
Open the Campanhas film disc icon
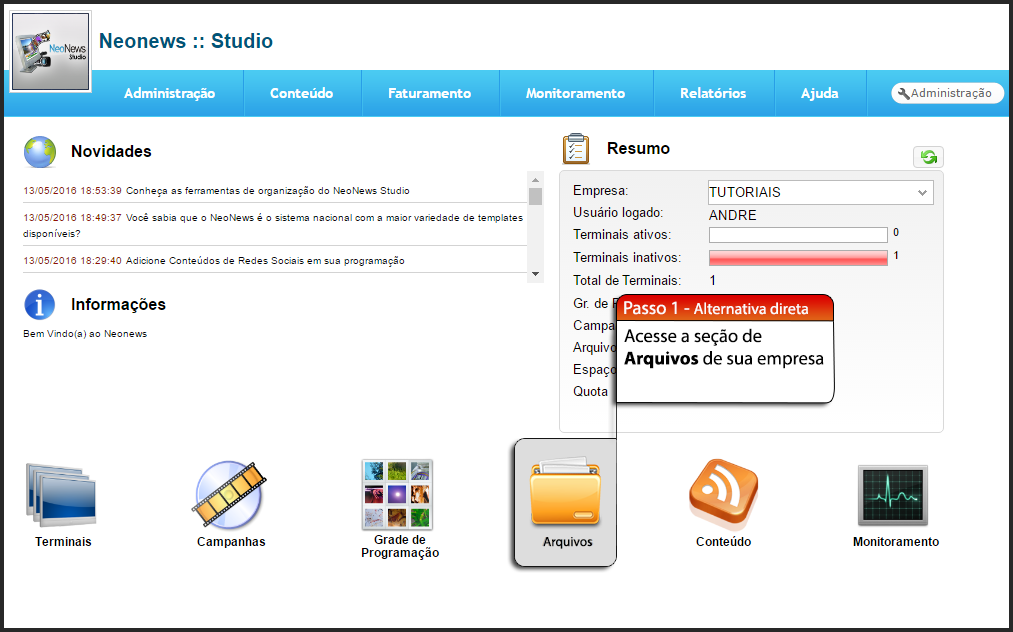coord(230,495)
